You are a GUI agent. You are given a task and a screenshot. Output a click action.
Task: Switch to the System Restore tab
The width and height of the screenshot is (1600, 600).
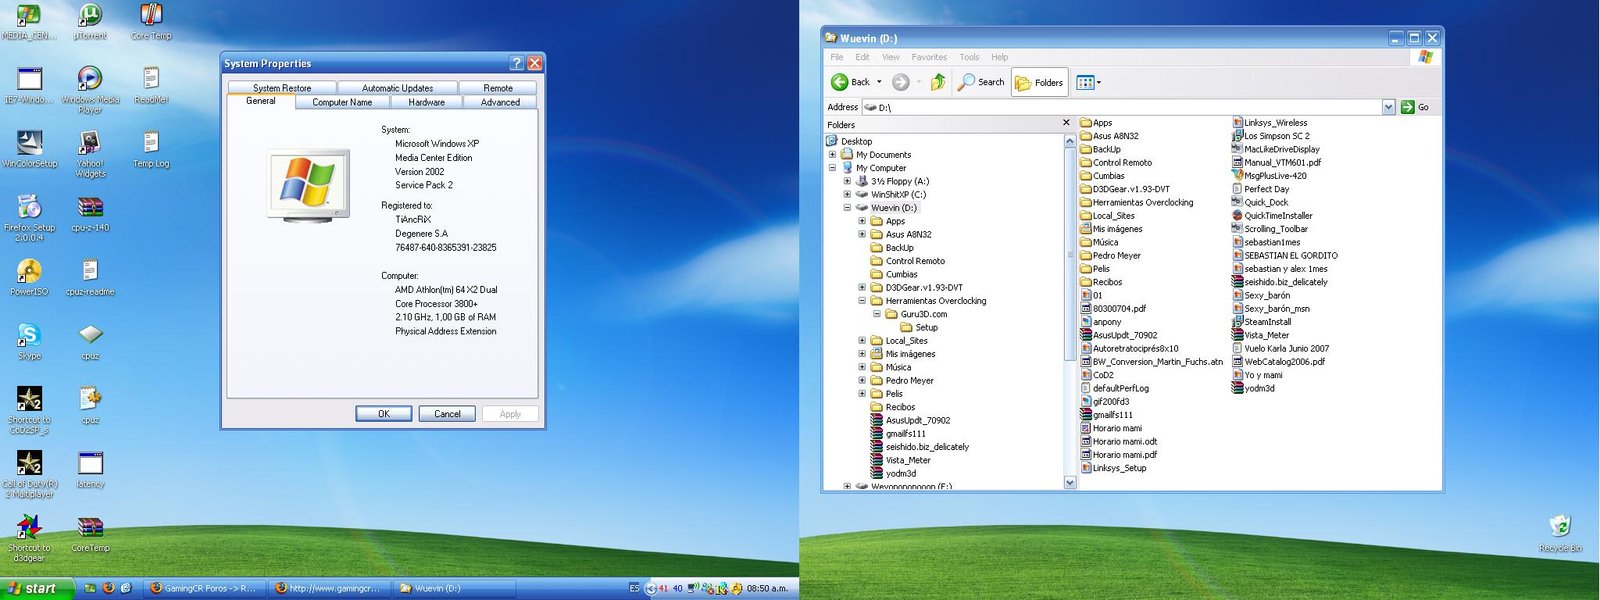pyautogui.click(x=282, y=88)
